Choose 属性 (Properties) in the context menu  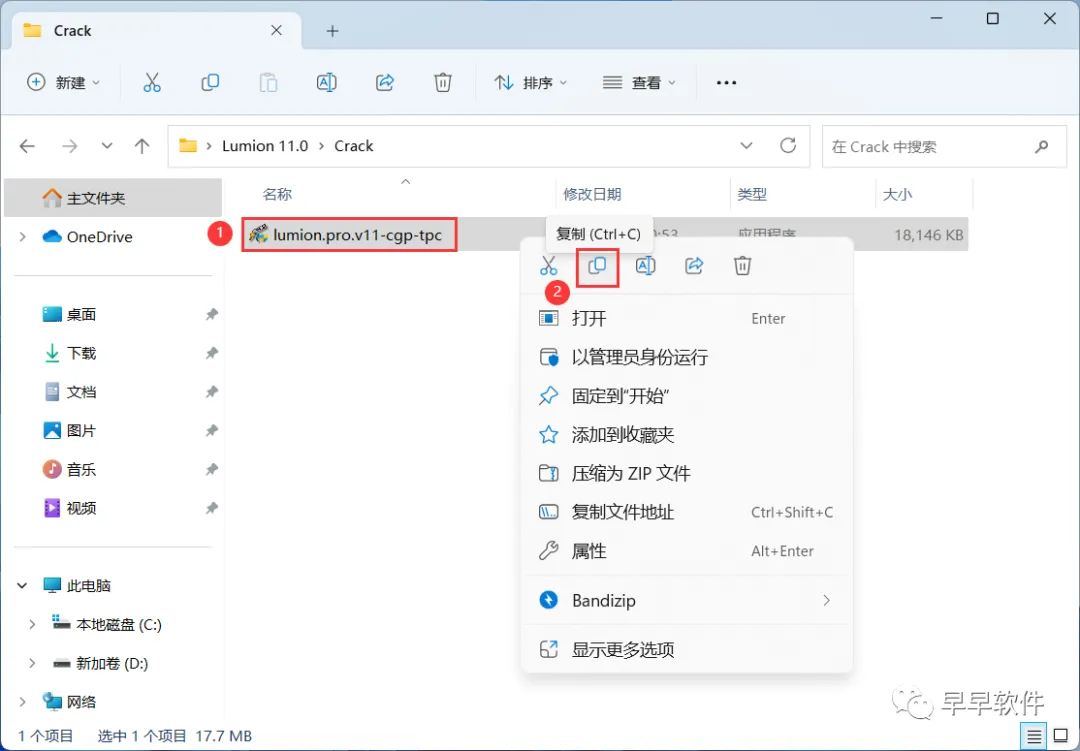coord(687,551)
